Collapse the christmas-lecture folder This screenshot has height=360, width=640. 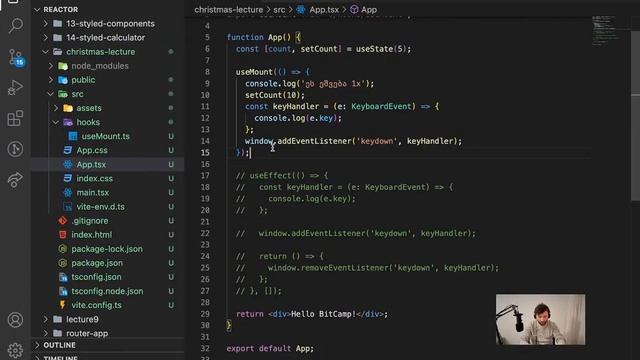coord(46,52)
